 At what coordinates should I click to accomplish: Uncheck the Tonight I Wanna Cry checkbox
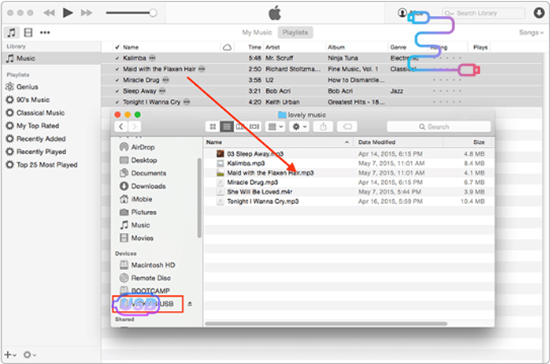point(117,102)
